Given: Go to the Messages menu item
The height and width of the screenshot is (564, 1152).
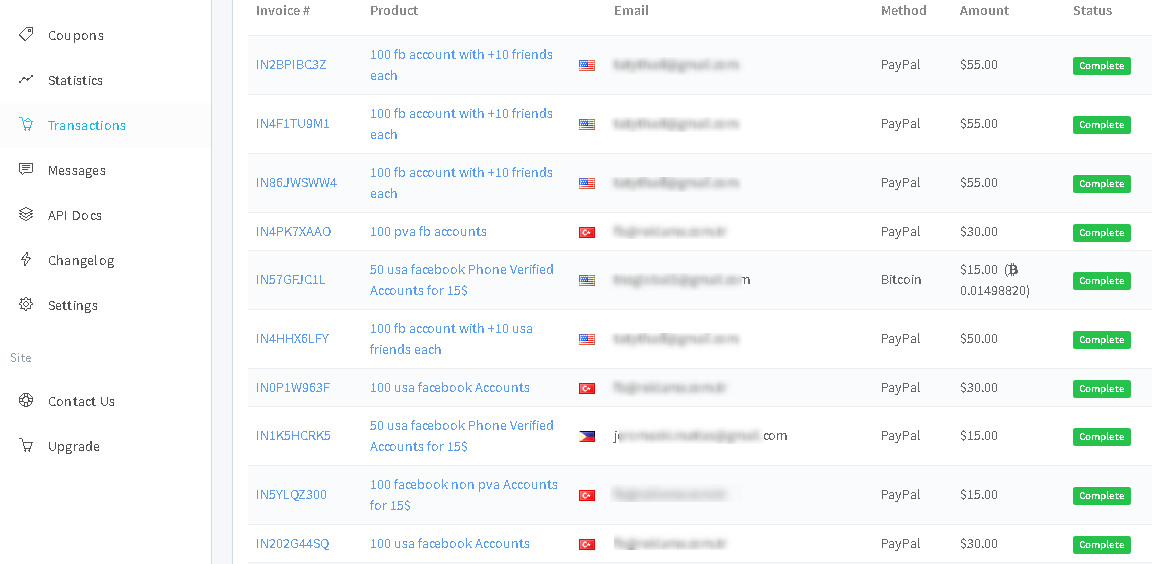Looking at the screenshot, I should point(76,170).
